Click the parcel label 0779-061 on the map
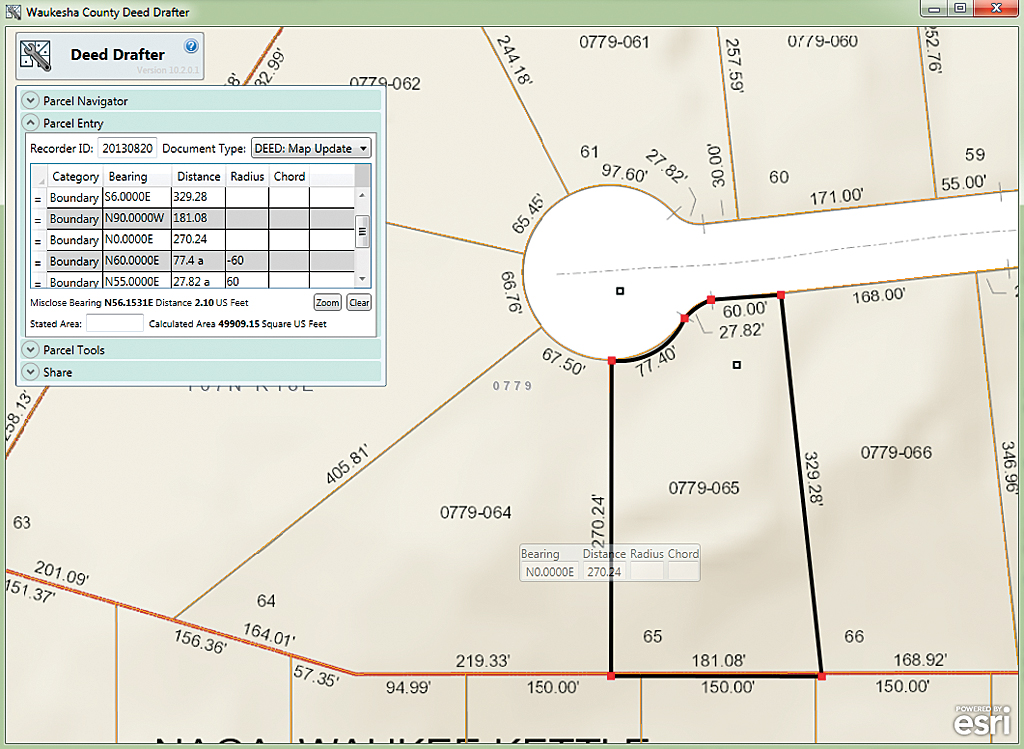 (x=615, y=42)
